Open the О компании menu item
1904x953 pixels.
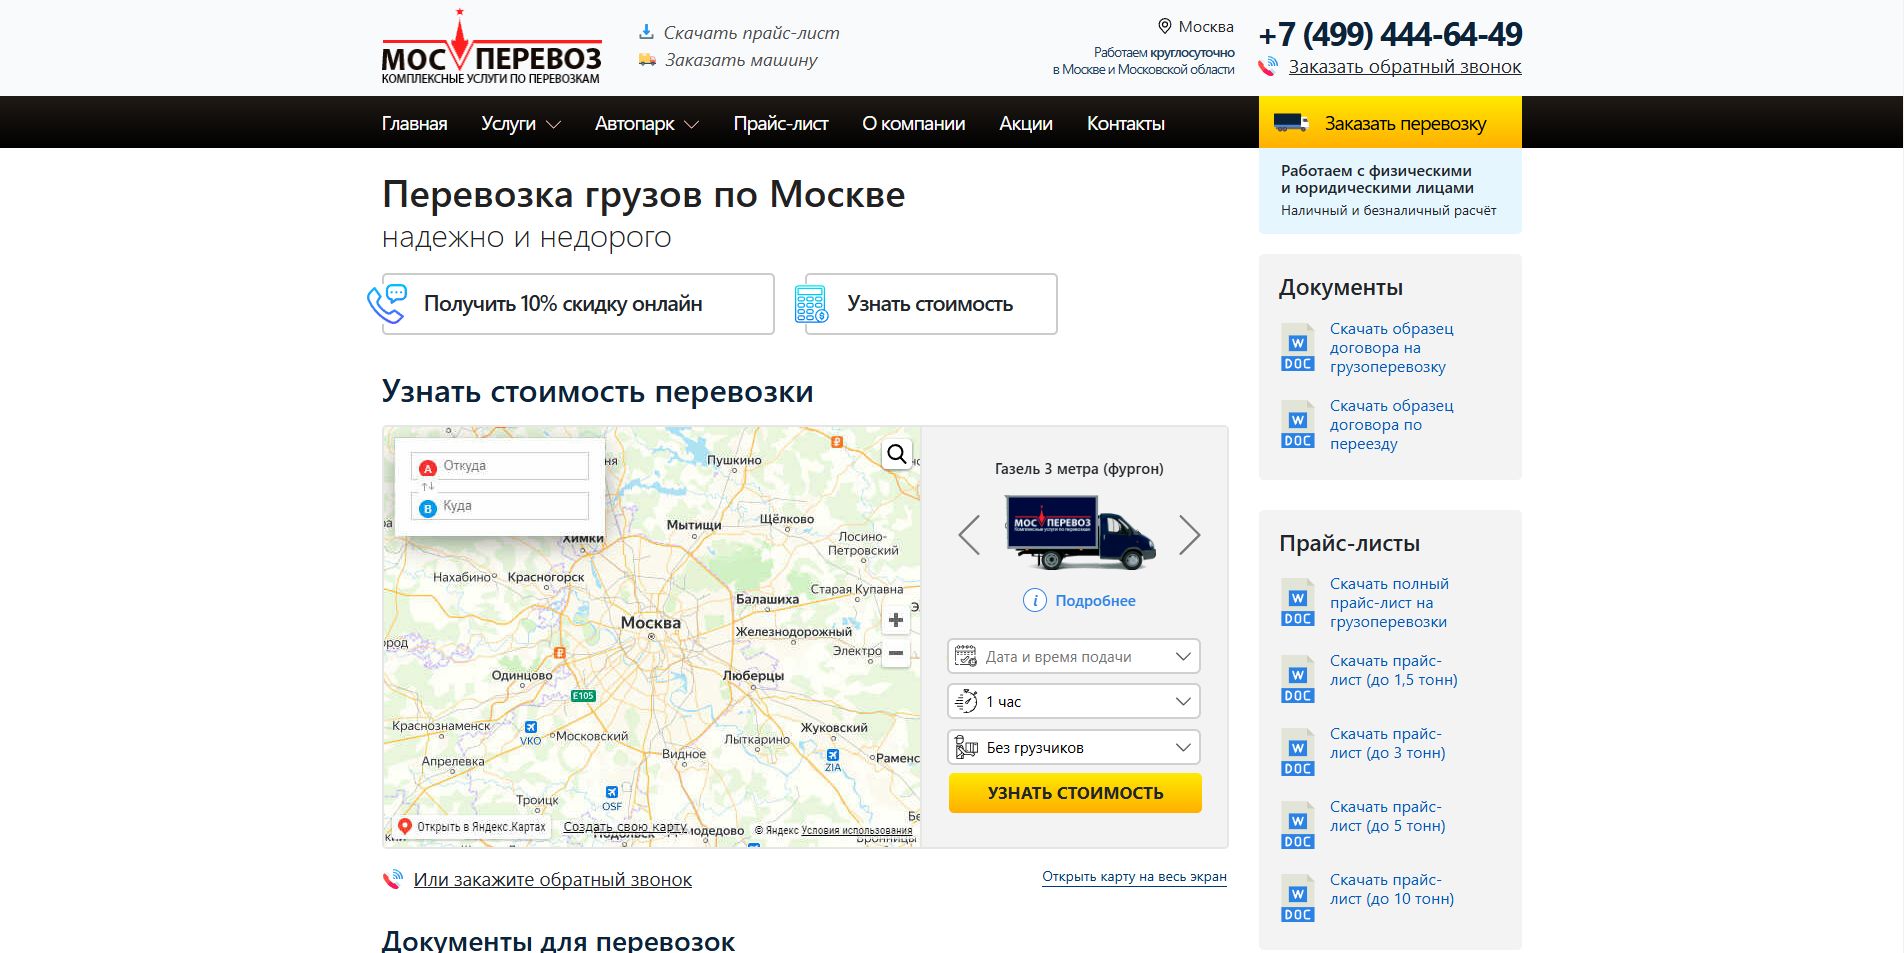click(x=914, y=123)
